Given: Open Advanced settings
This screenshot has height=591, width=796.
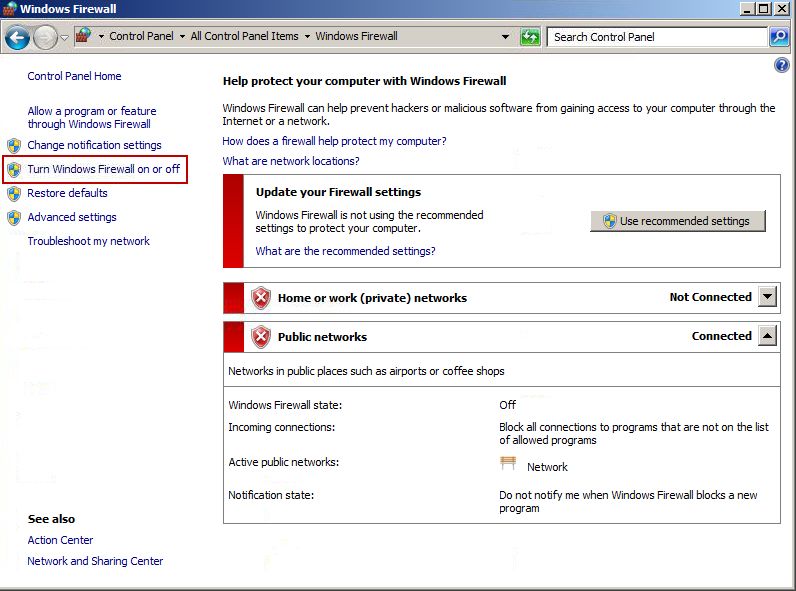Looking at the screenshot, I should tap(72, 217).
